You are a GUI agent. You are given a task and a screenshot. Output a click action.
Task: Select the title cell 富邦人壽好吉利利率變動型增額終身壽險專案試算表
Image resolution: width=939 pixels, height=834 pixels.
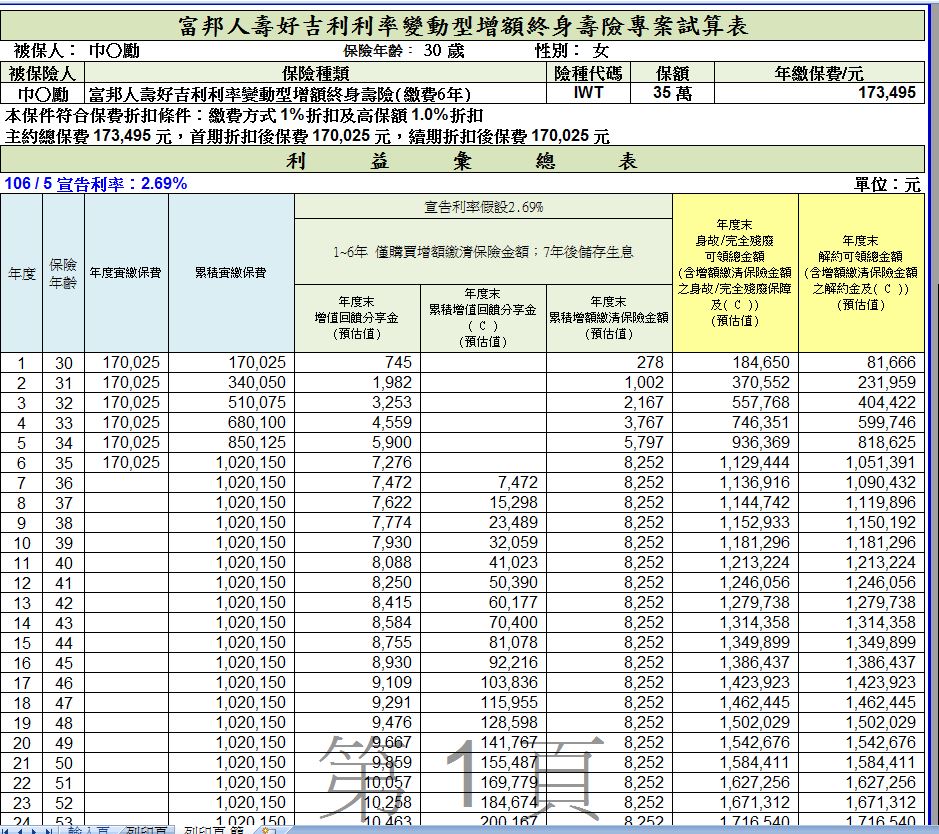[x=462, y=26]
